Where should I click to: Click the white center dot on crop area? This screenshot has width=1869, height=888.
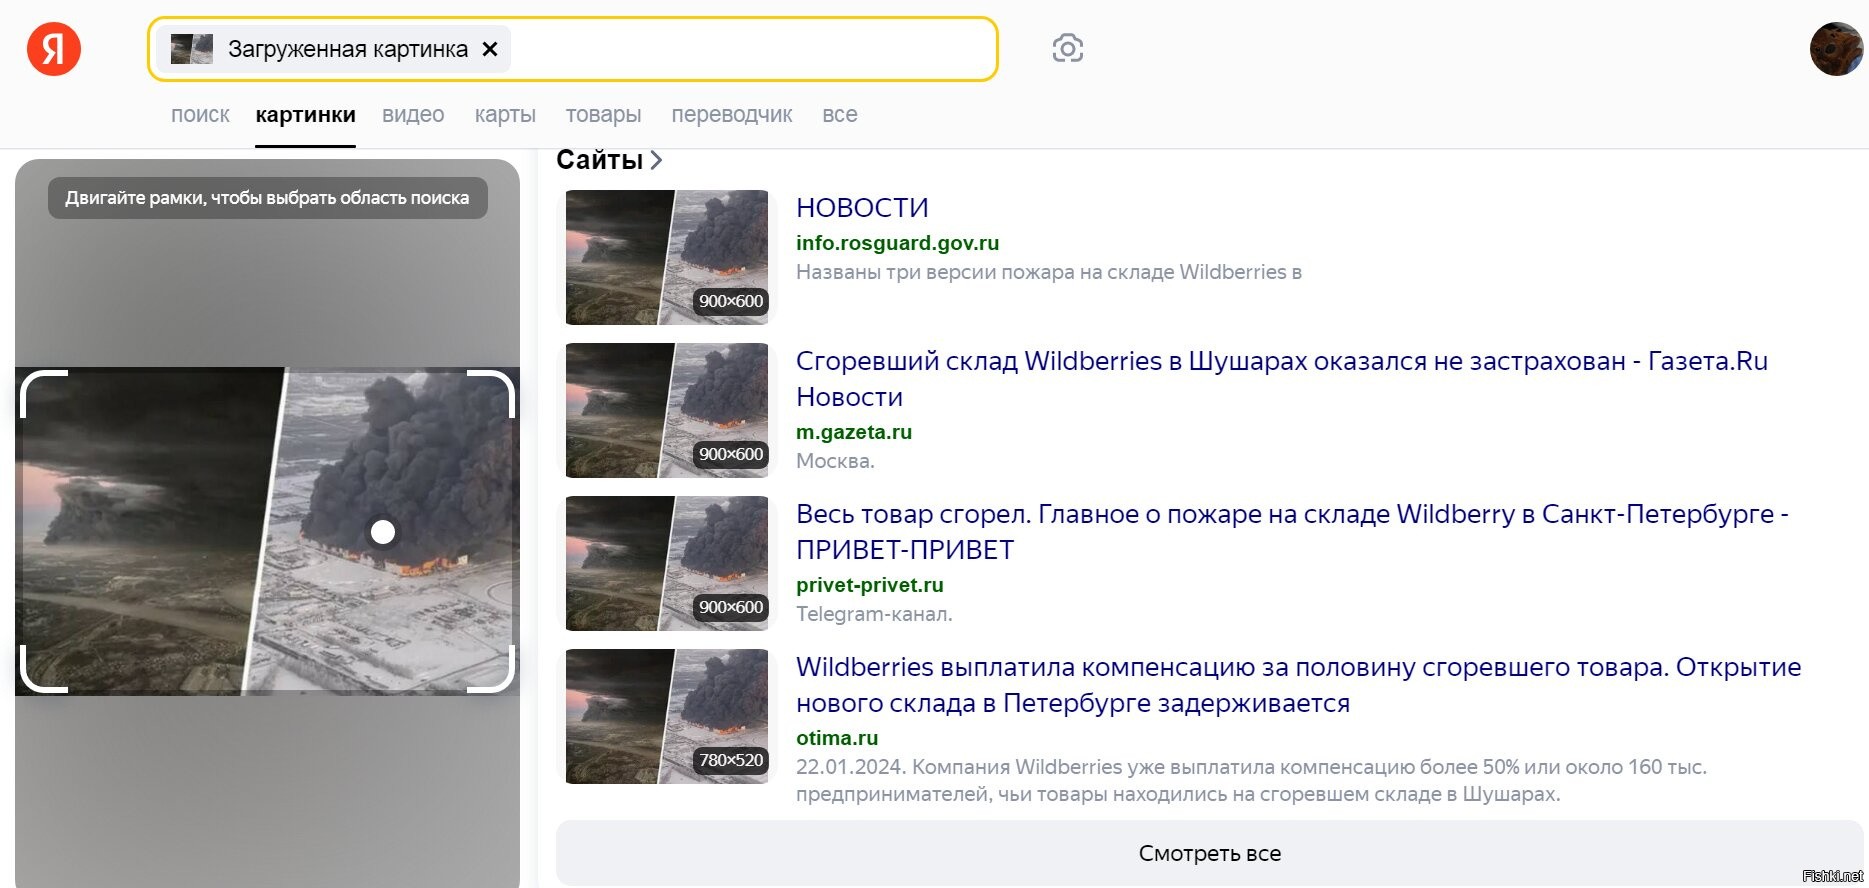pyautogui.click(x=383, y=532)
